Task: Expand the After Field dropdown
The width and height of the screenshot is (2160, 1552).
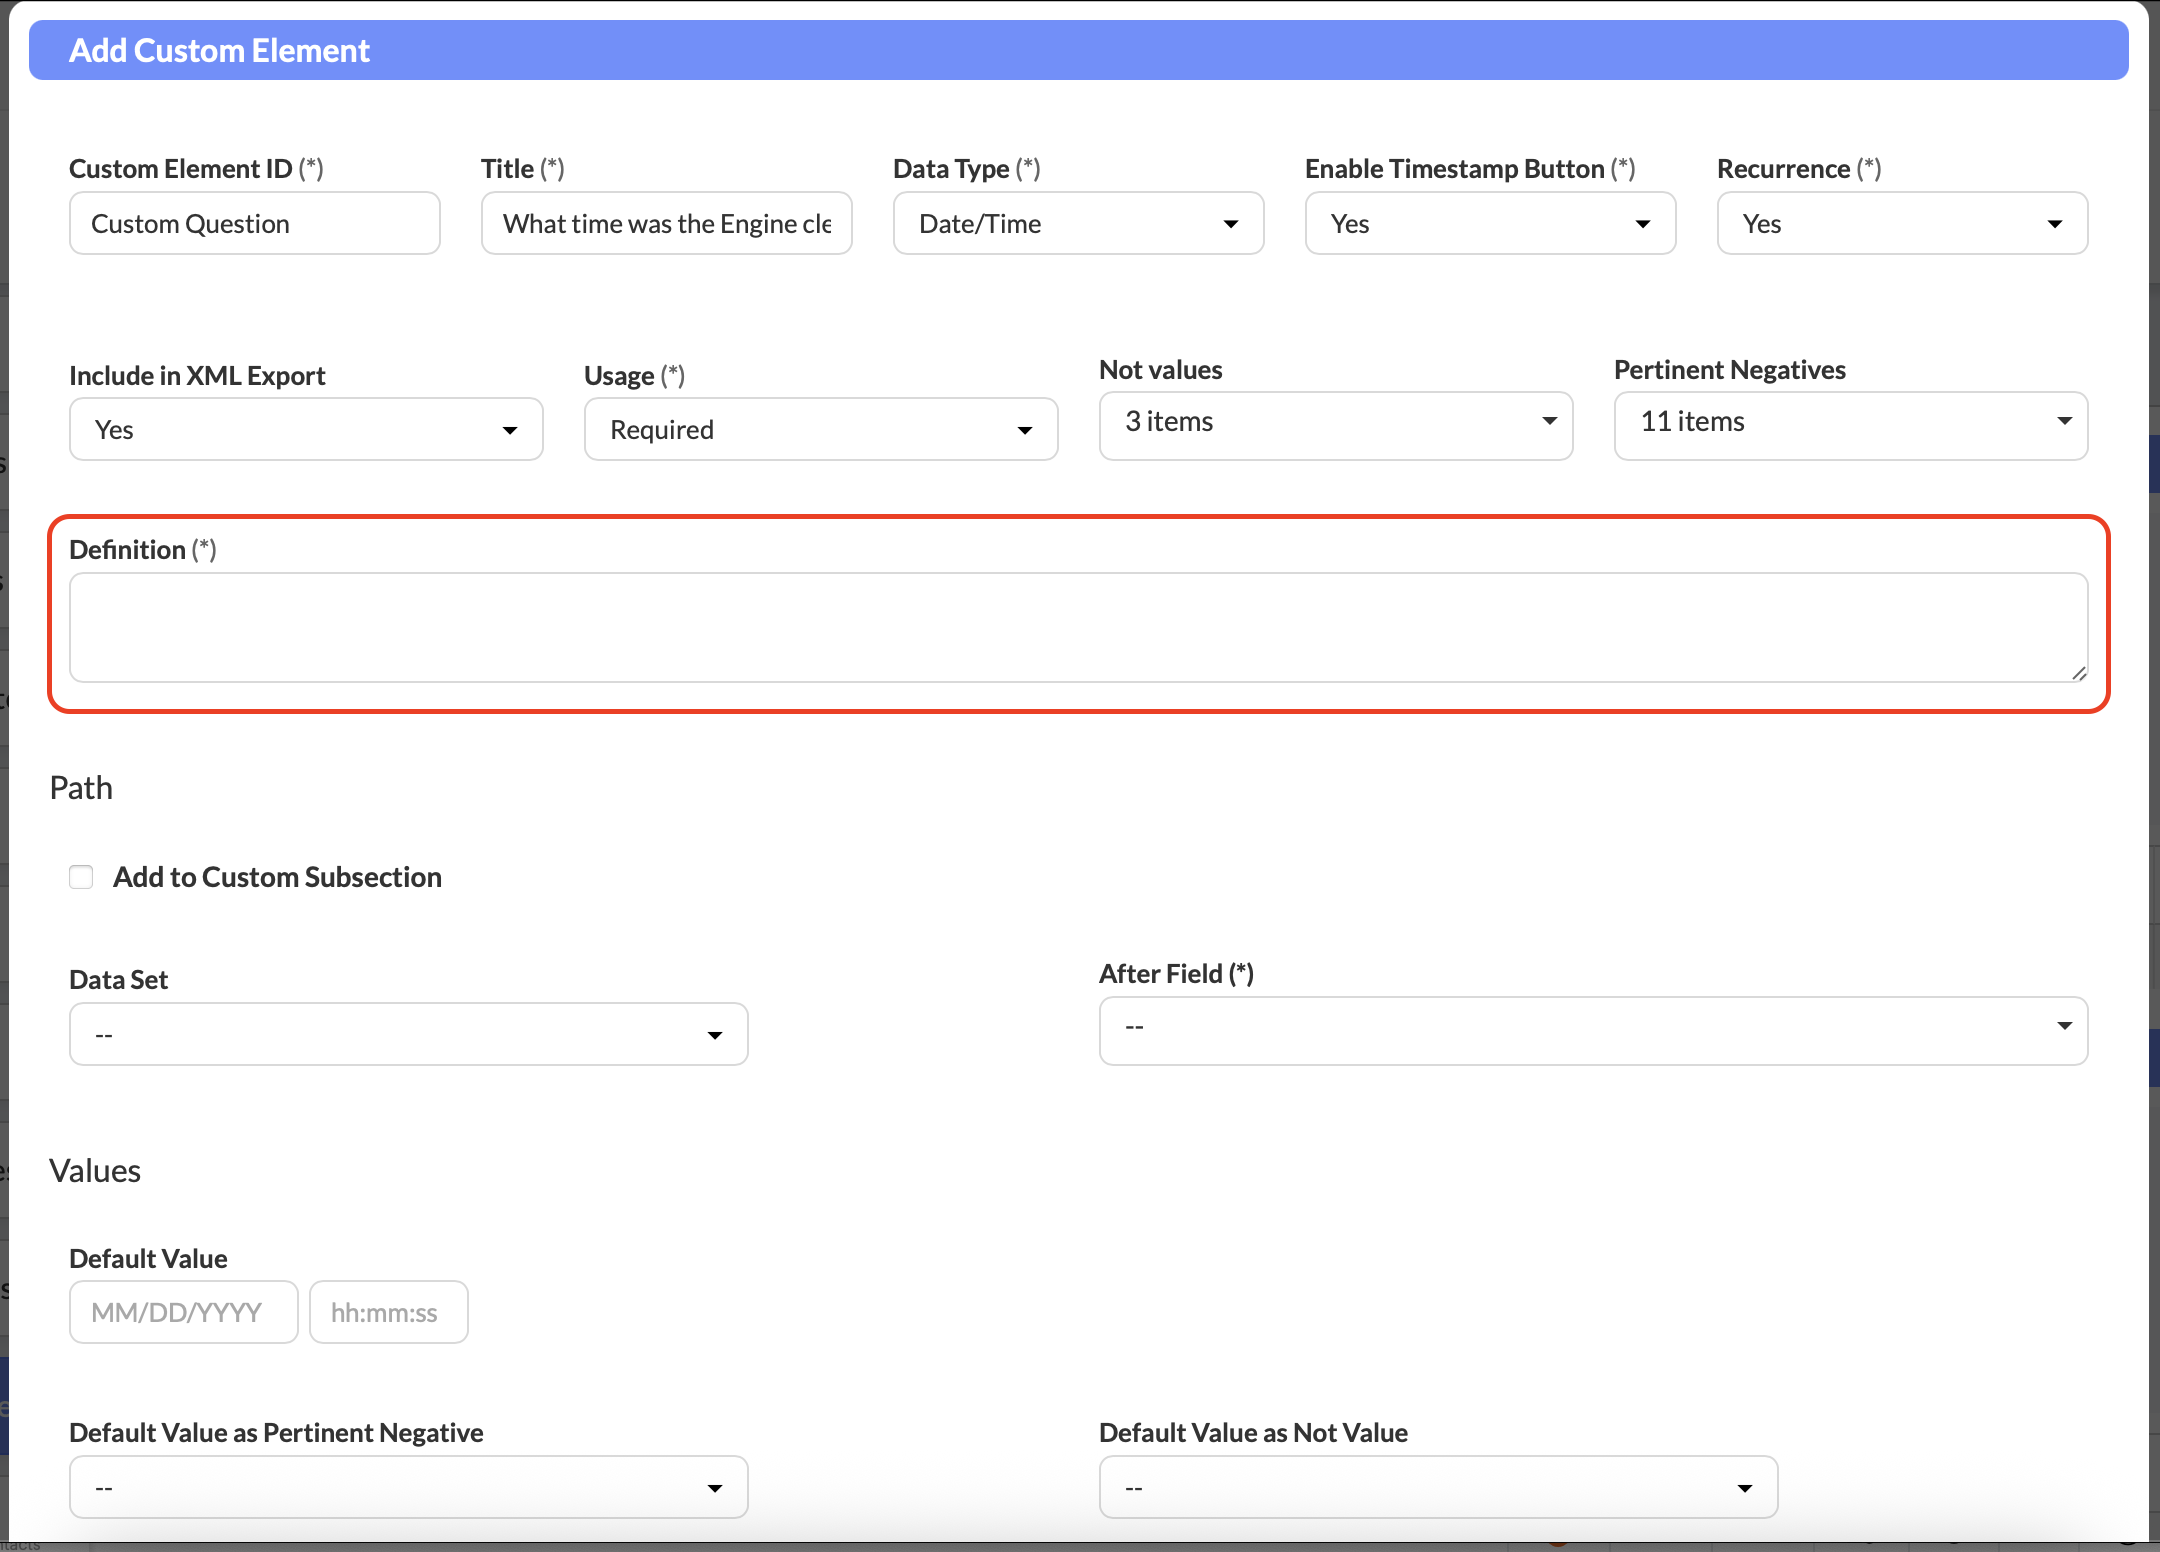Action: (1592, 1030)
